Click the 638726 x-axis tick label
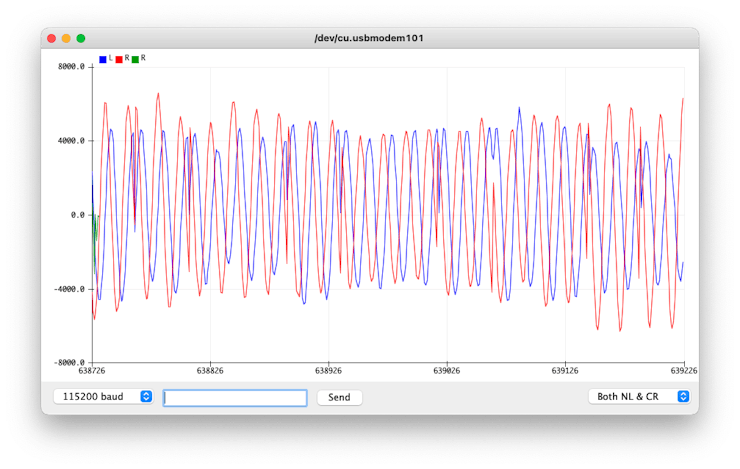The image size is (740, 469). 92,371
